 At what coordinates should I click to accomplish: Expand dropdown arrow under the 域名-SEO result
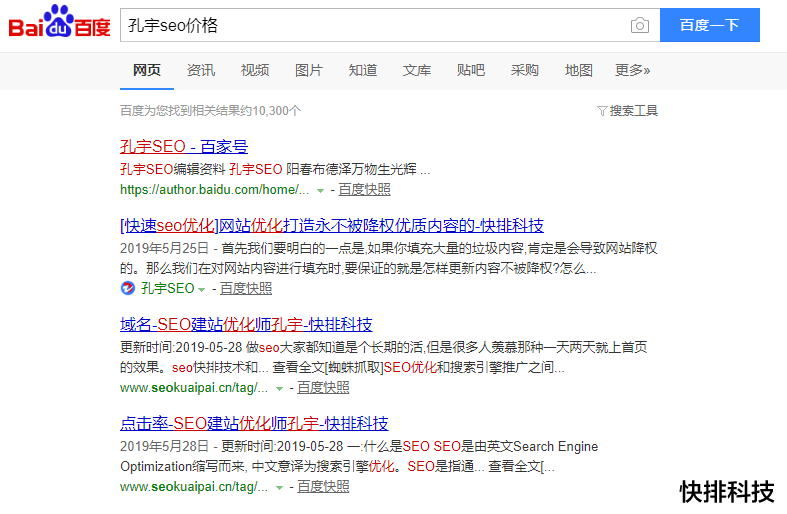point(279,389)
